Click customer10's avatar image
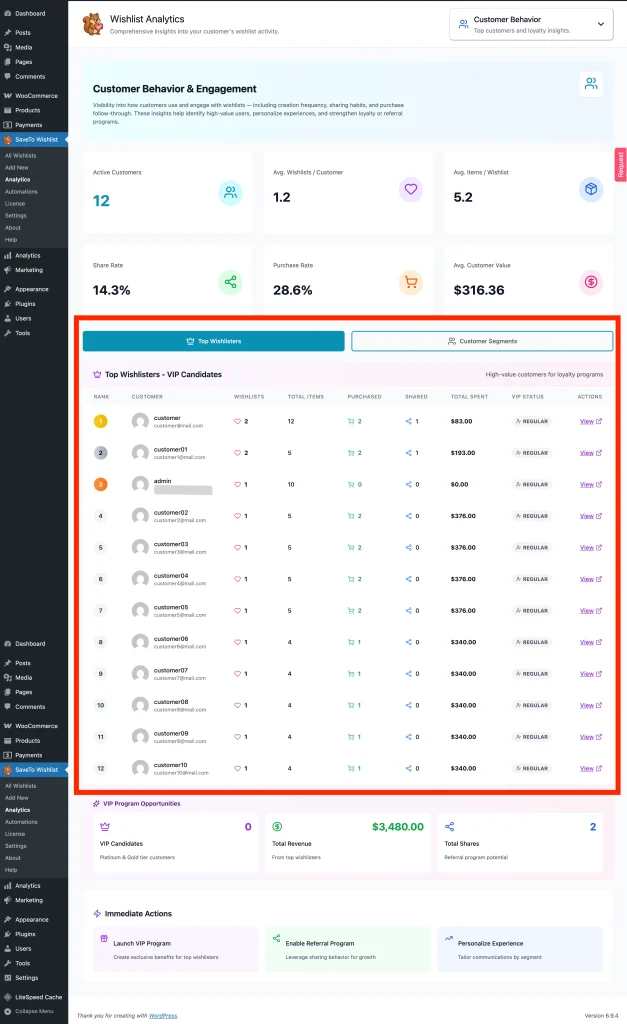The image size is (627, 1024). click(x=140, y=769)
